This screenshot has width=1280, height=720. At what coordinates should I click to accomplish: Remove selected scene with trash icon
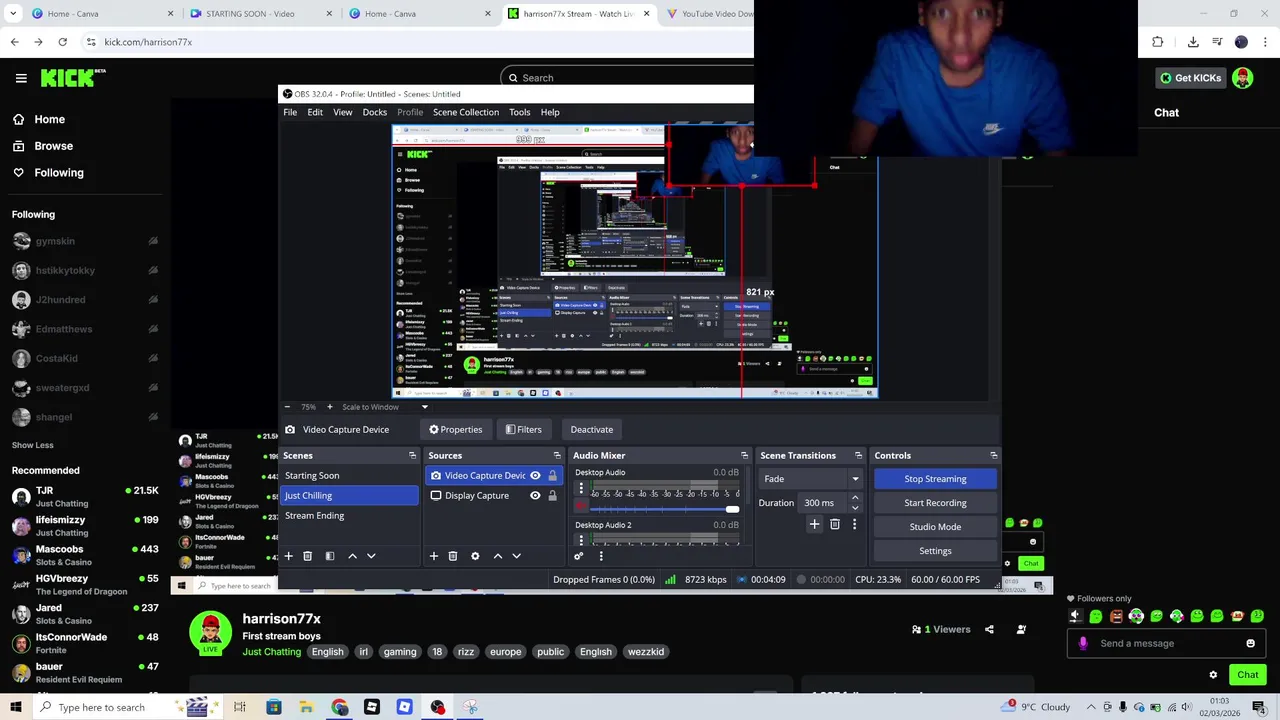308,556
